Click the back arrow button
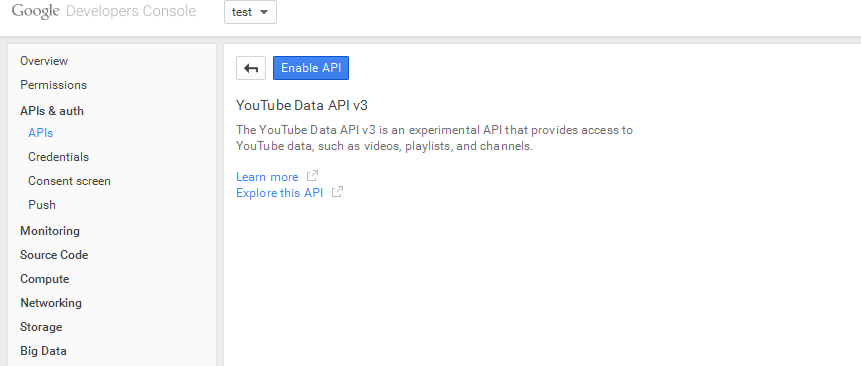This screenshot has width=861, height=366. (x=251, y=68)
